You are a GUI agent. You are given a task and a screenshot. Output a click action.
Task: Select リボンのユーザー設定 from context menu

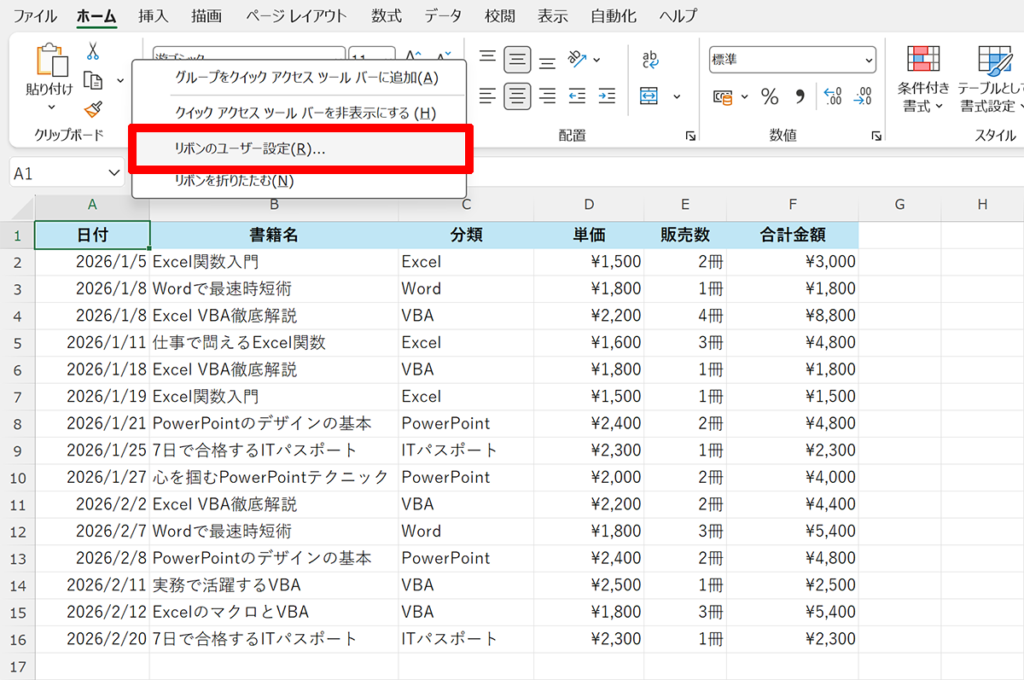point(299,148)
